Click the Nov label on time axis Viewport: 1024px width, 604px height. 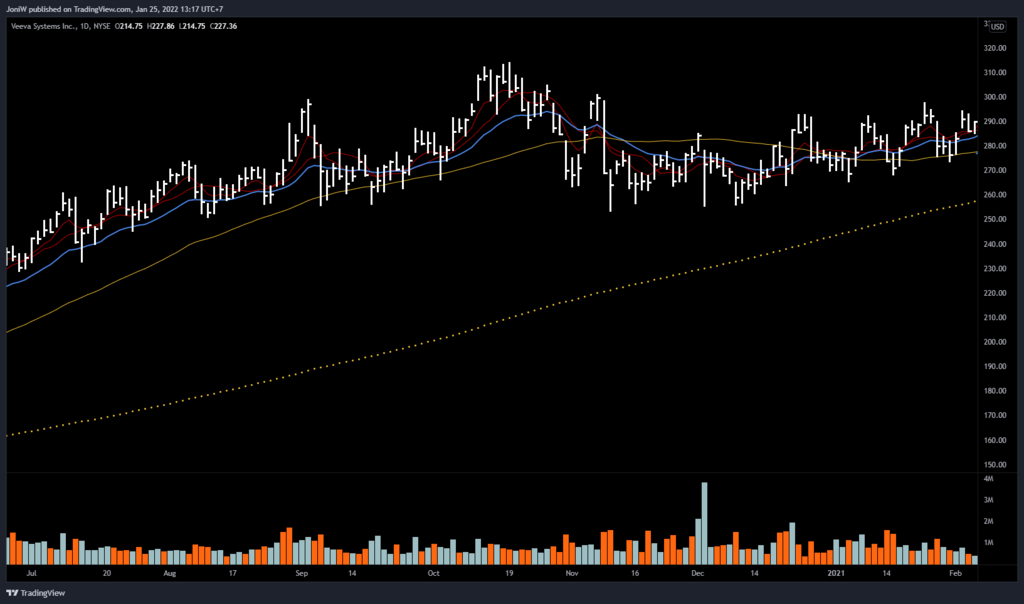(x=571, y=576)
